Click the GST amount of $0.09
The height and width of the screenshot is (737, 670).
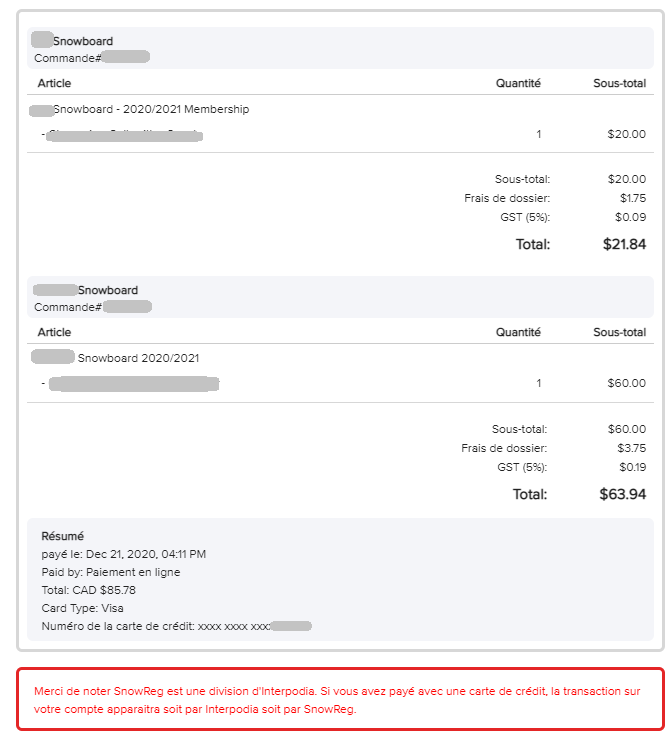[x=632, y=217]
